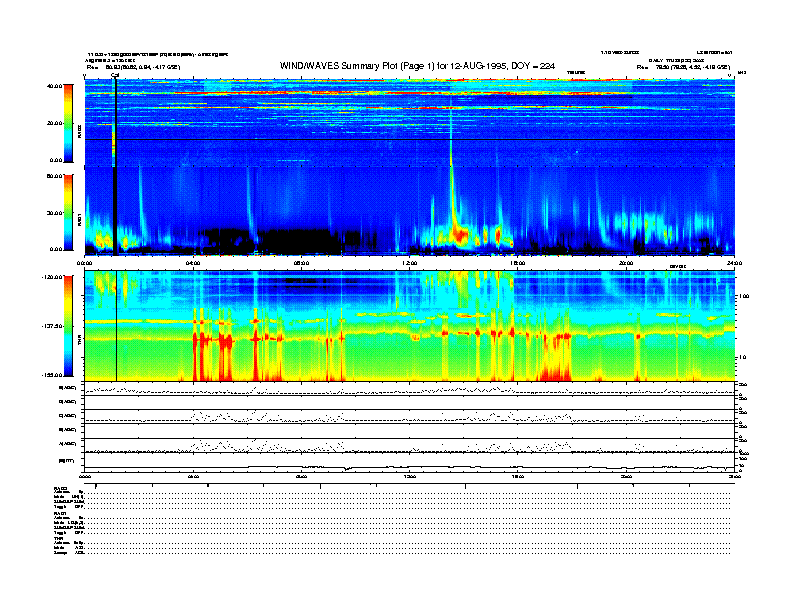
Task: Click the TNR heading in the bottom status block
Action: 58,538
